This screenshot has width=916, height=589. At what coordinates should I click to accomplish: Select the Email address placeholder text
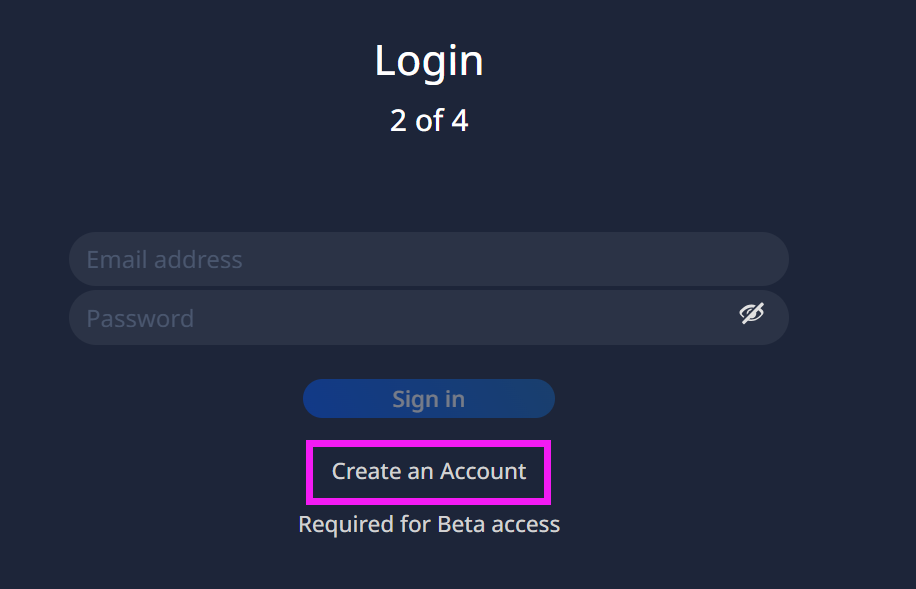pyautogui.click(x=164, y=260)
